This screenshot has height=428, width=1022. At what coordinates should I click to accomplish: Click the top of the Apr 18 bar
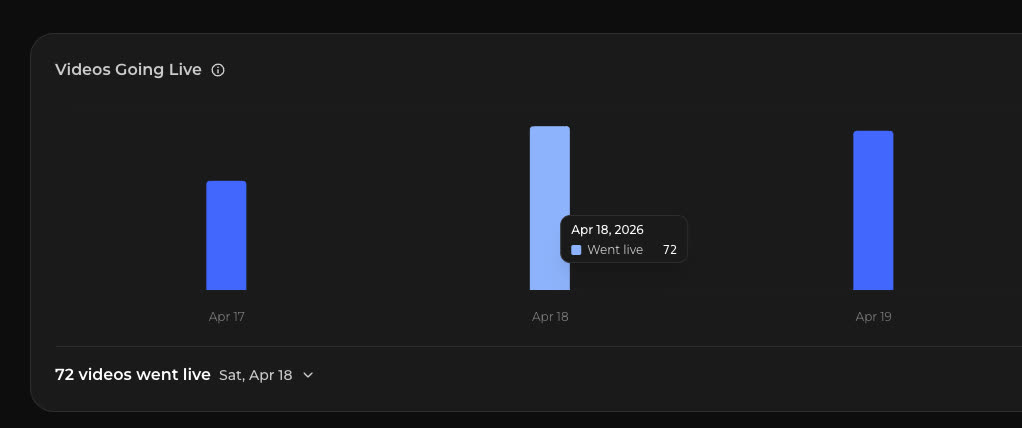[x=549, y=128]
